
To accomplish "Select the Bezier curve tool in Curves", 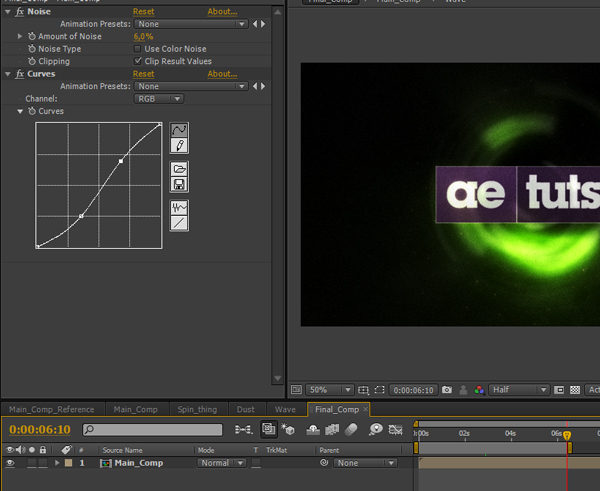I will 179,130.
